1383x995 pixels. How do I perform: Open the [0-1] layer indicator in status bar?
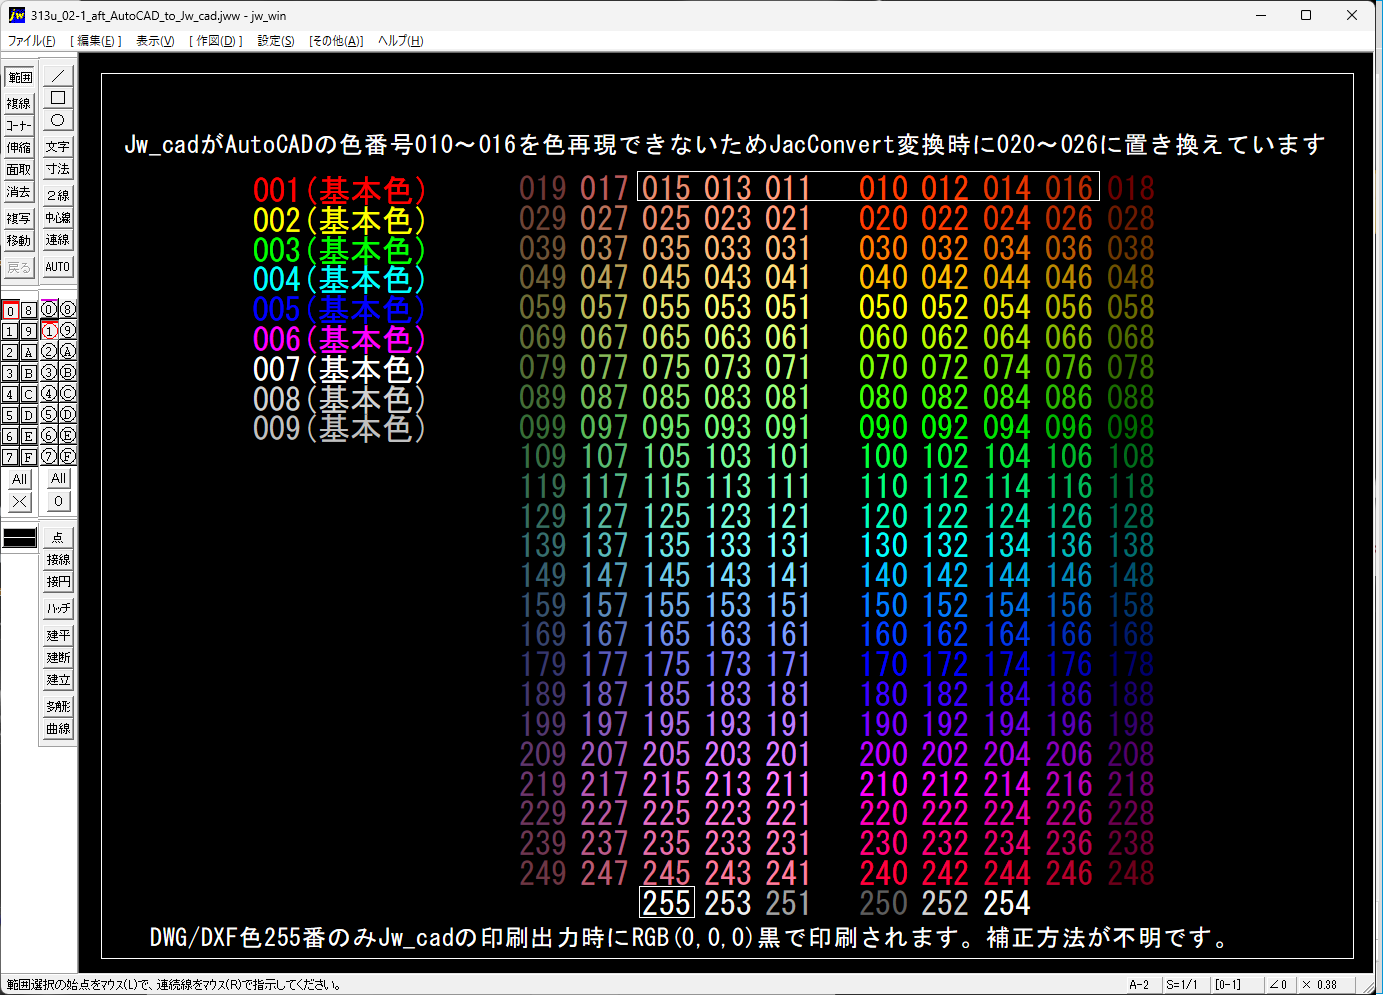pos(1228,984)
